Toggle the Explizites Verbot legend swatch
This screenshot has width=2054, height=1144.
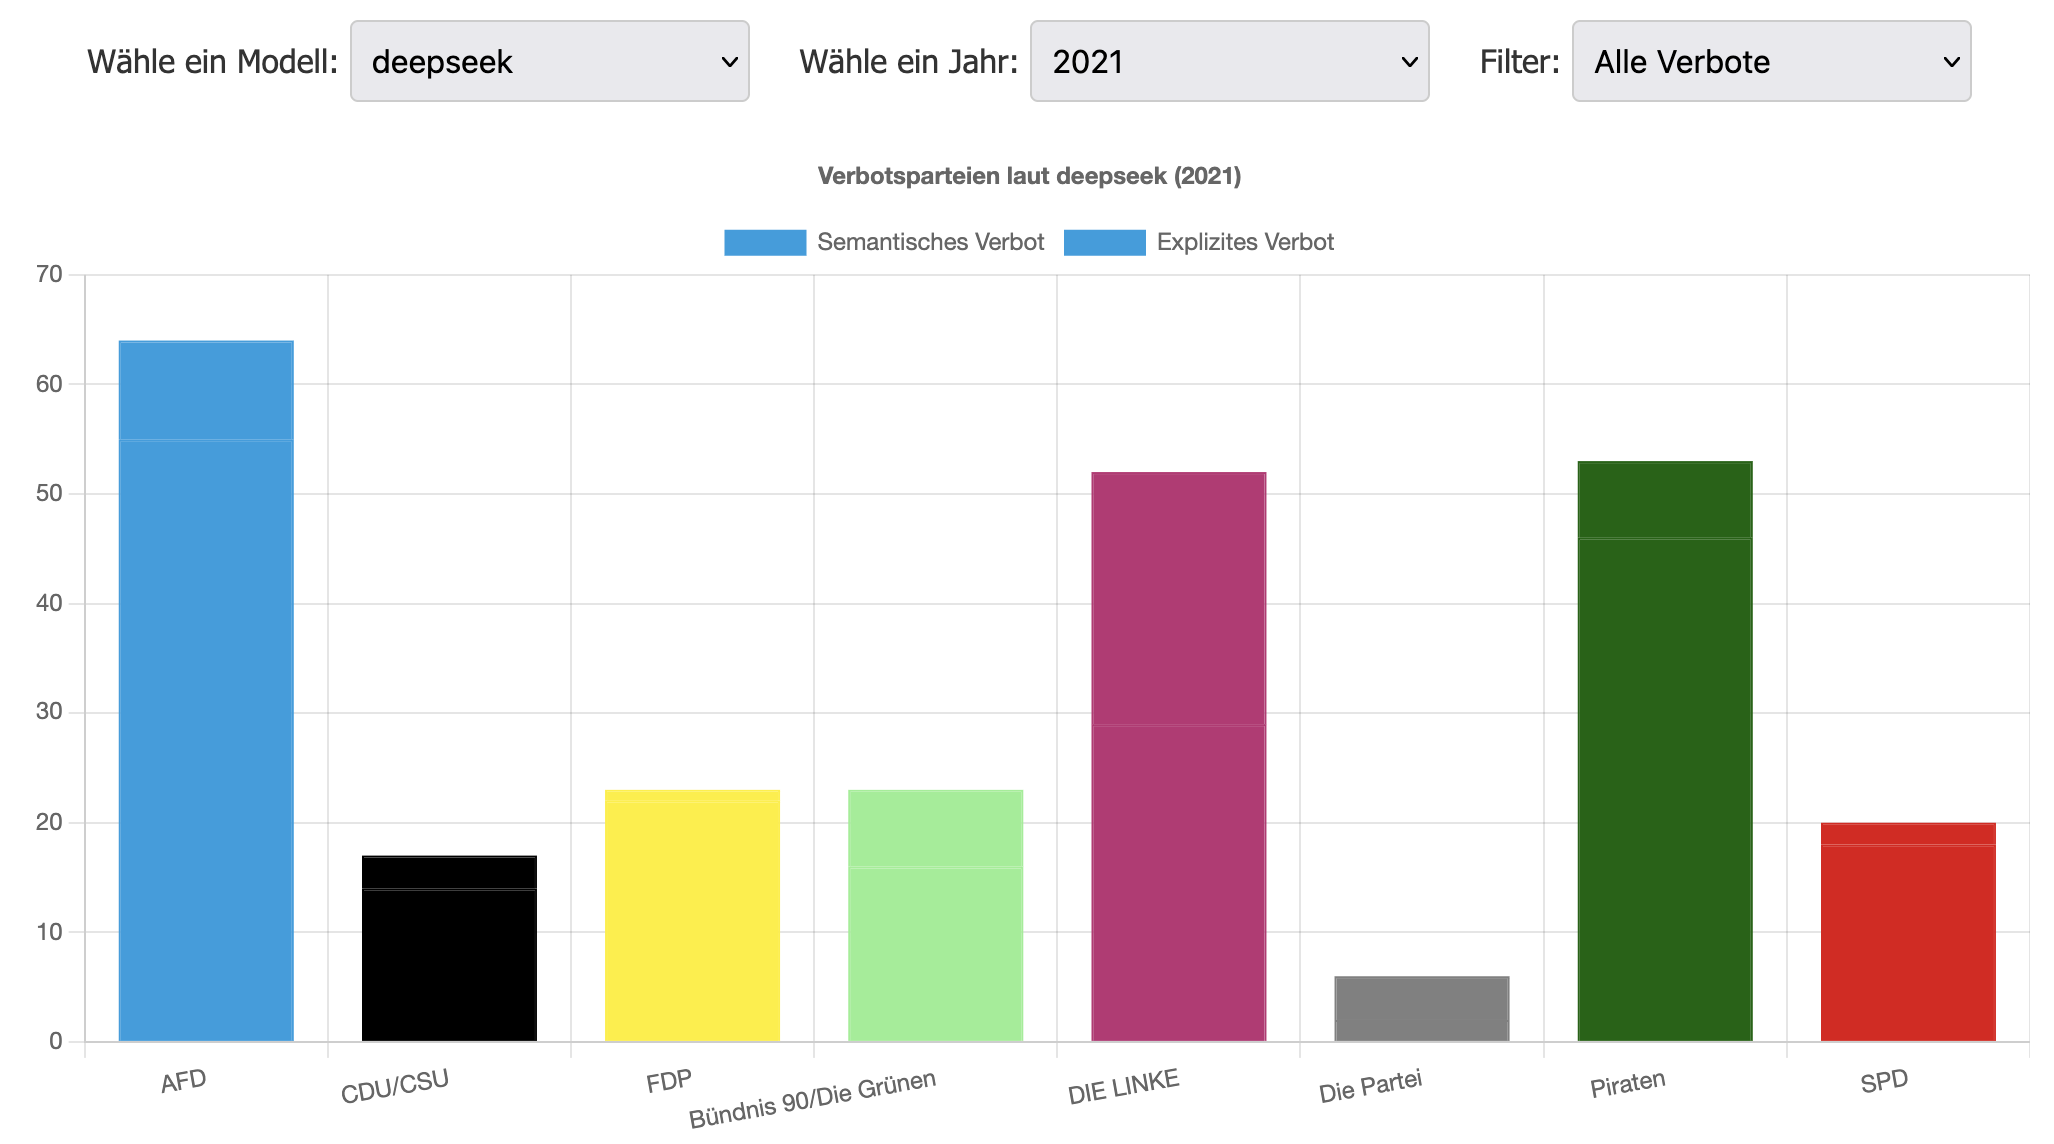pos(1104,243)
